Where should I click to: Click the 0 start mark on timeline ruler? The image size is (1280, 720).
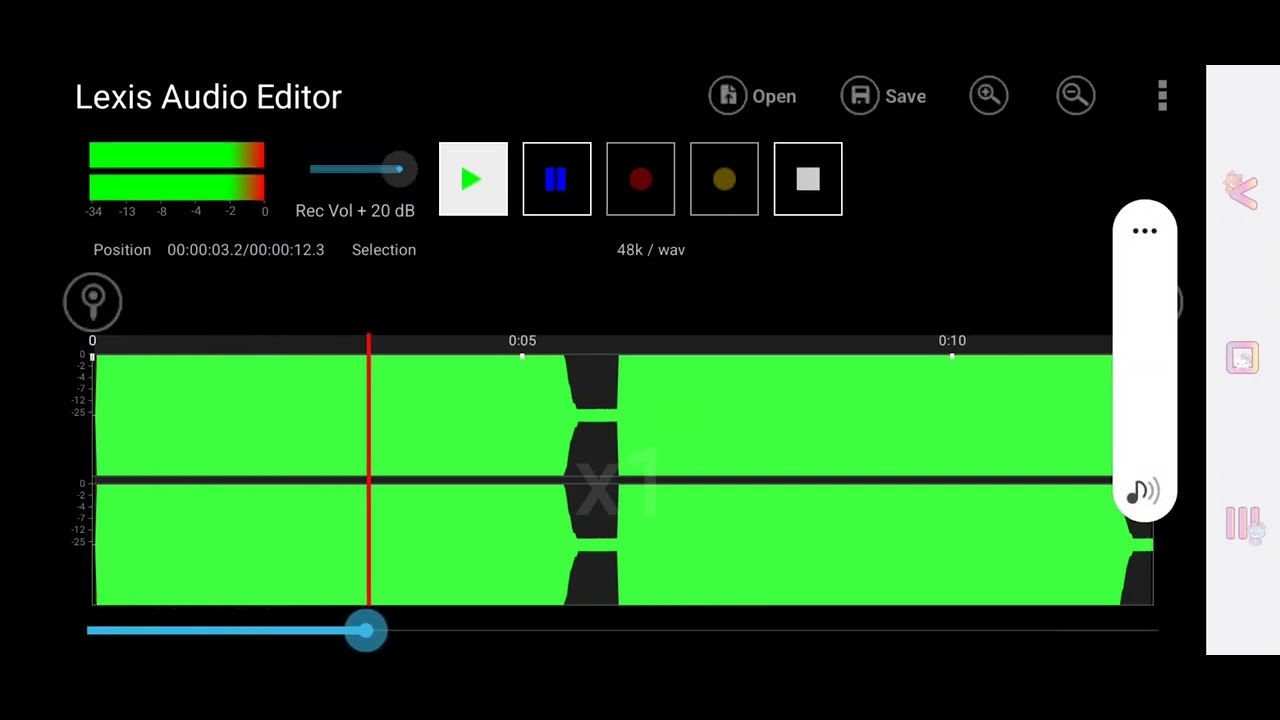point(92,341)
